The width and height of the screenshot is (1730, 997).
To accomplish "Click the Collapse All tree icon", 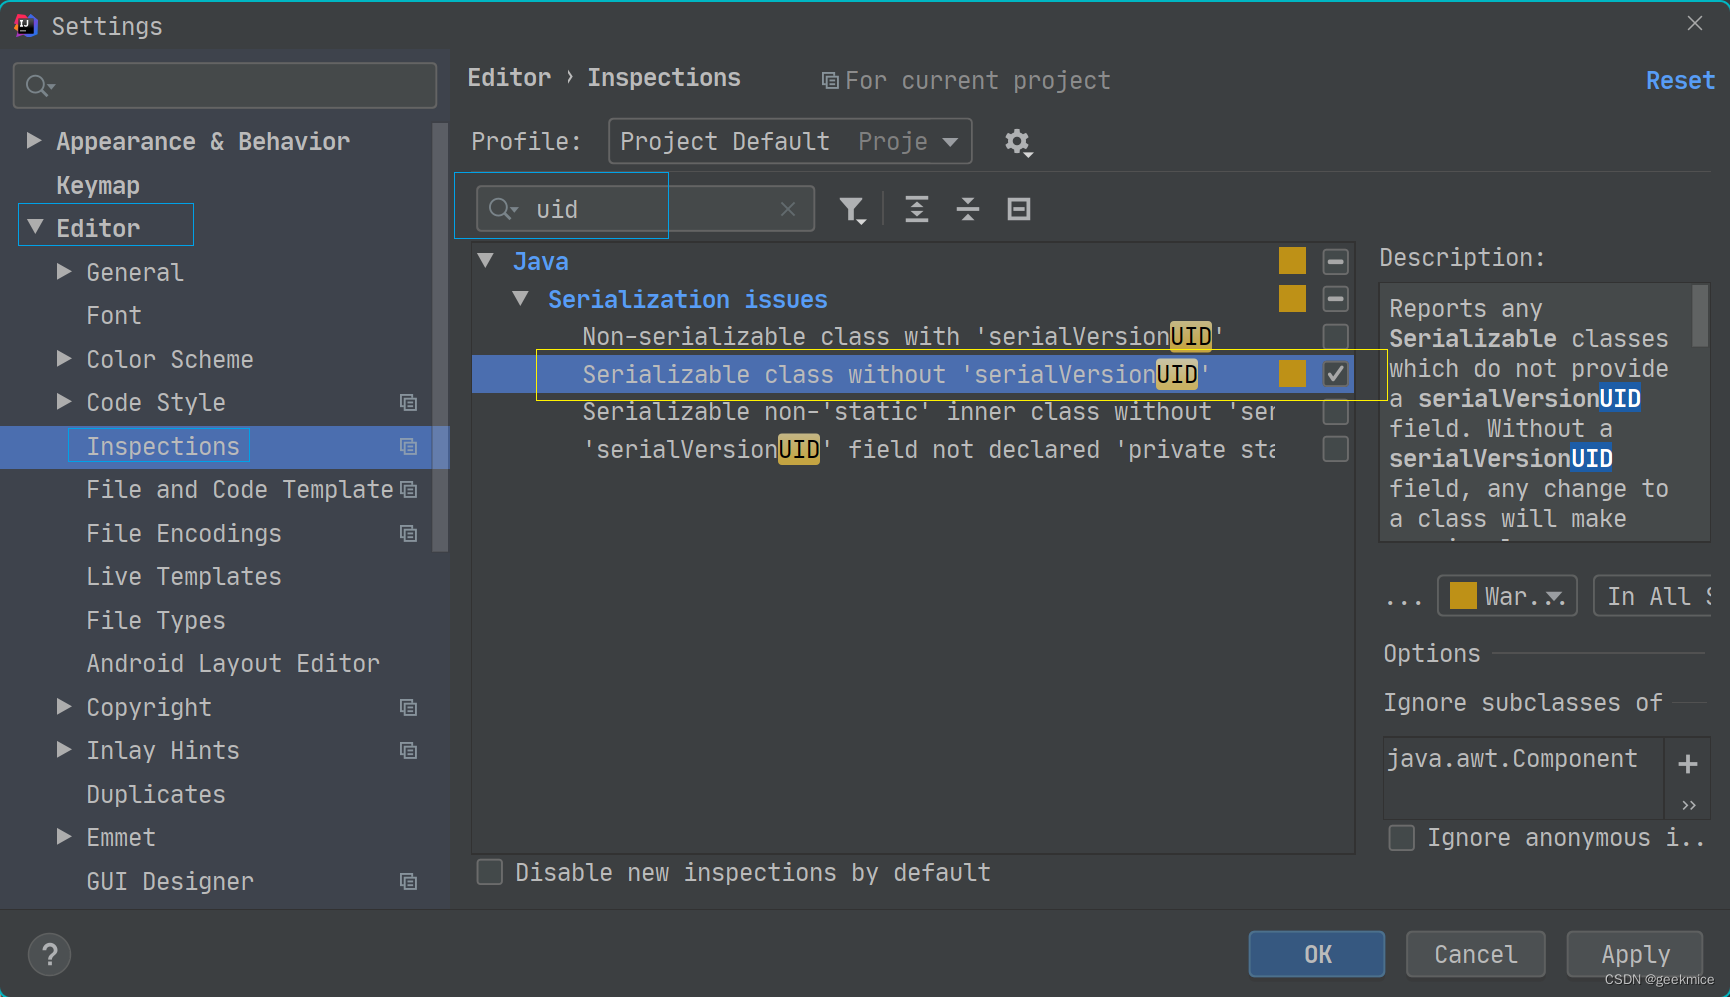I will [968, 209].
